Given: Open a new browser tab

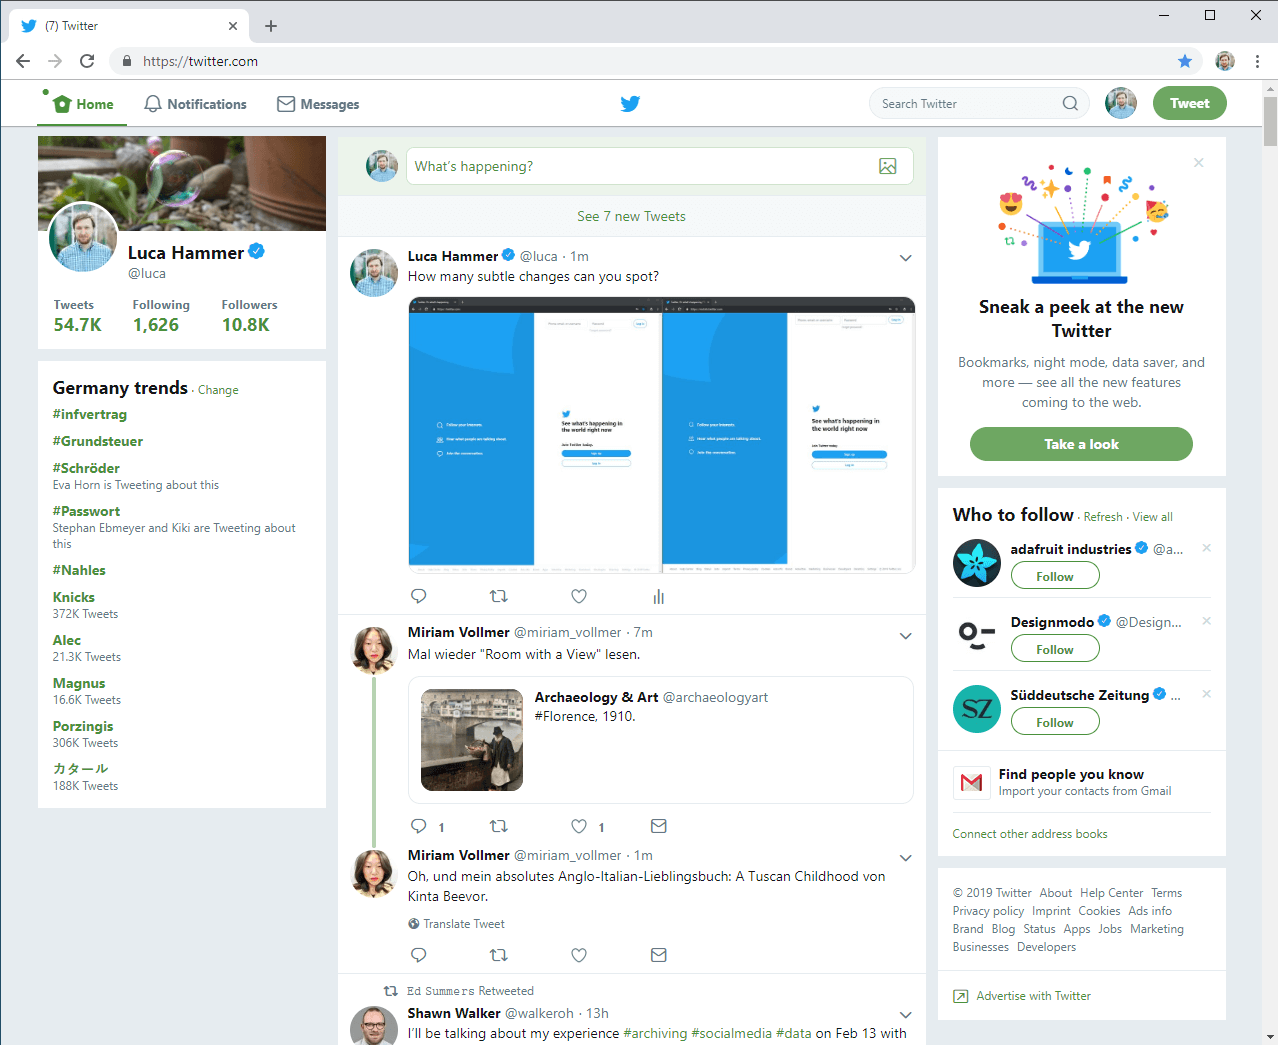Looking at the screenshot, I should [x=271, y=26].
